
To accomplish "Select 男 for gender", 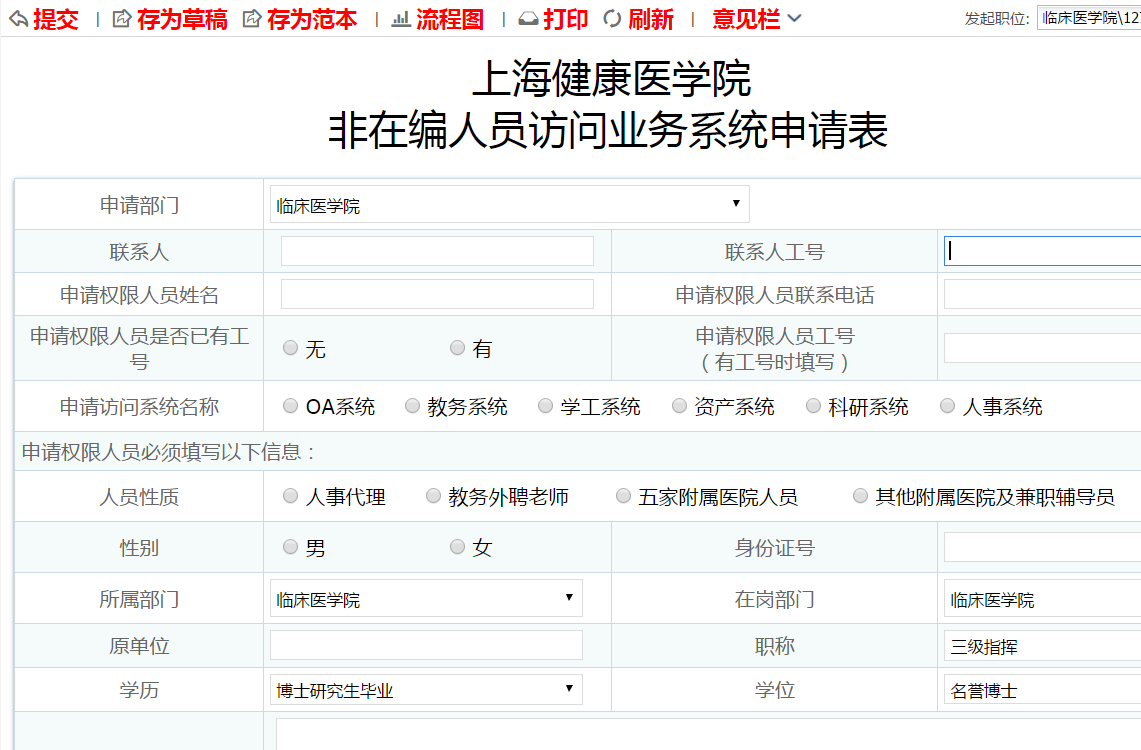I will [290, 547].
